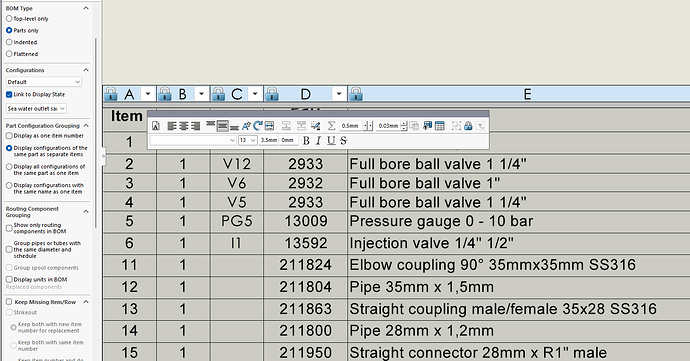This screenshot has width=690, height=361.
Task: Click the table header top icon
Action: [286, 126]
